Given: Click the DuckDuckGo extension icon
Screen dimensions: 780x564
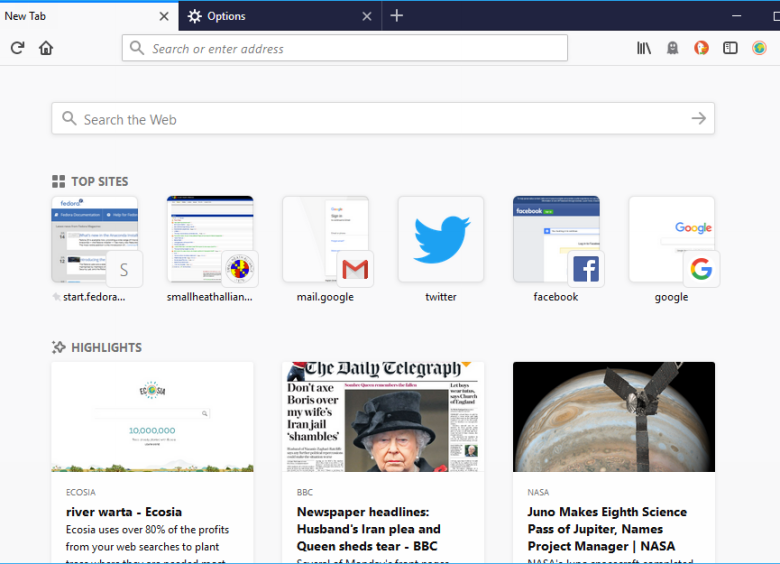Looking at the screenshot, I should pos(702,48).
